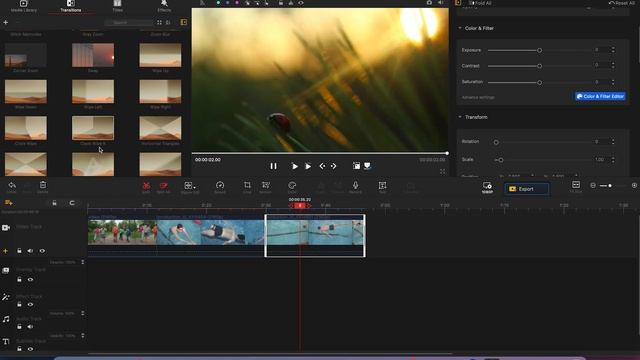
Task: Adjust Overlay Track opacity stepper
Action: [82, 262]
